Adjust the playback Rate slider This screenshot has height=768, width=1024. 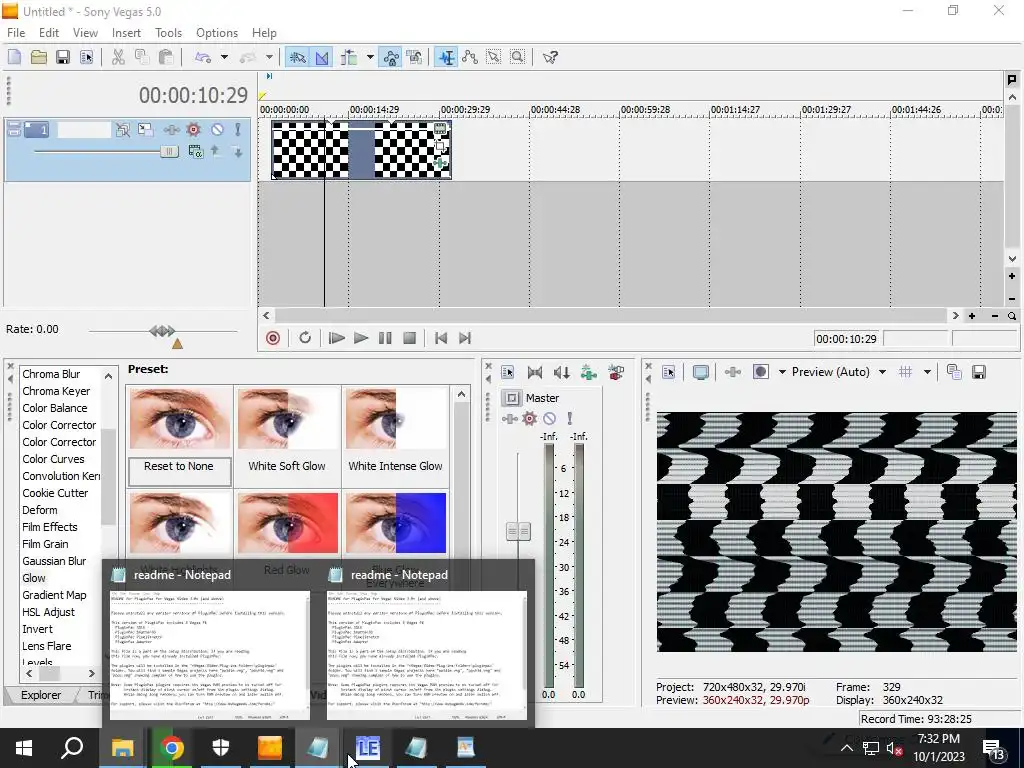point(162,331)
